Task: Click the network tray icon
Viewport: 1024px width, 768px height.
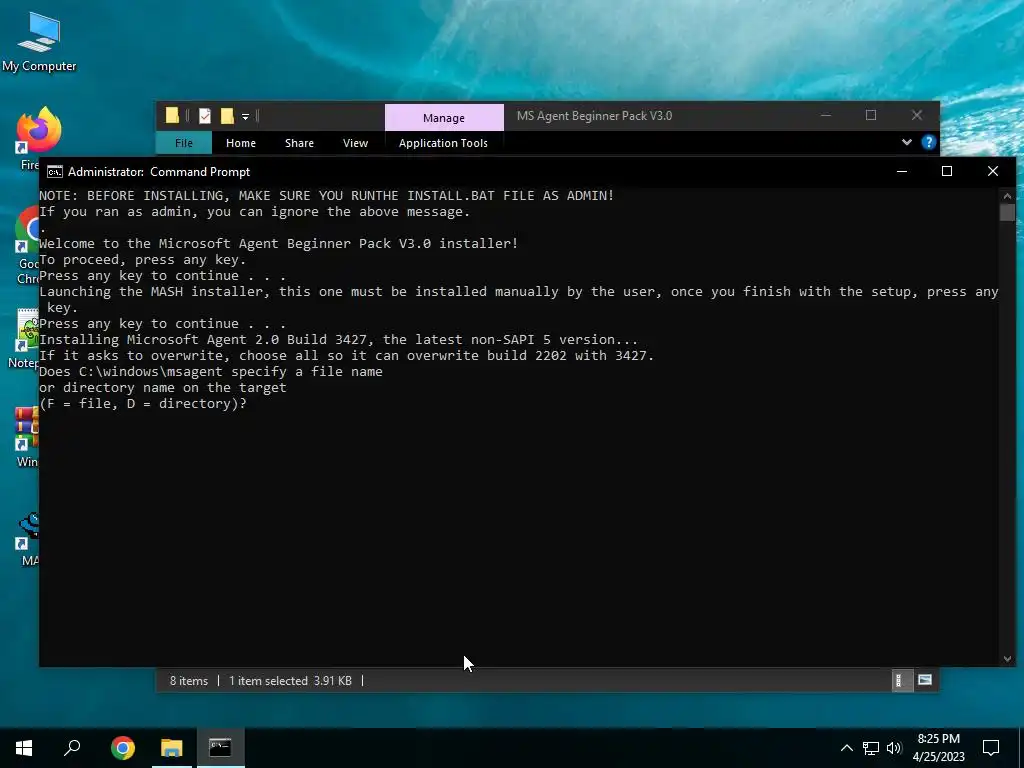Action: 871,748
